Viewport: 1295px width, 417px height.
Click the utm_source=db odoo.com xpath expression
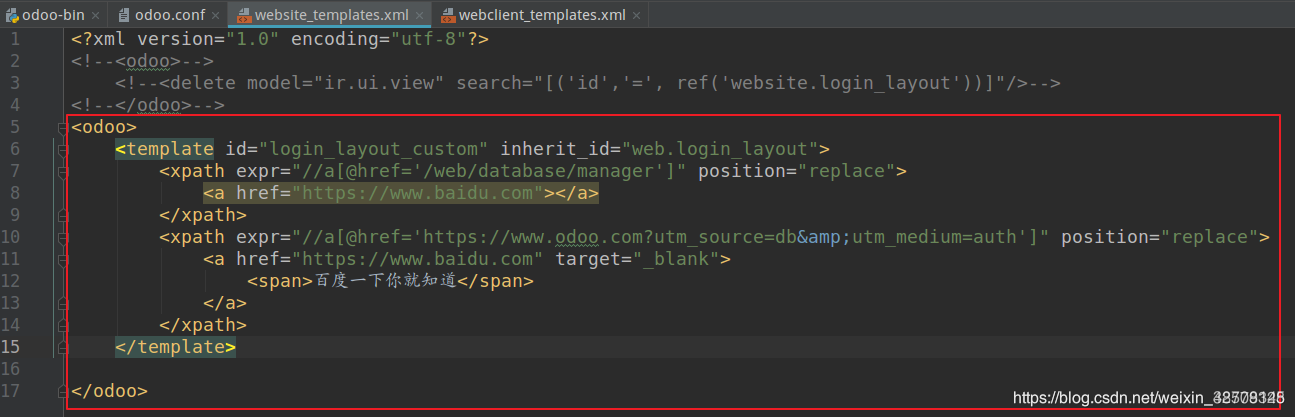click(671, 237)
